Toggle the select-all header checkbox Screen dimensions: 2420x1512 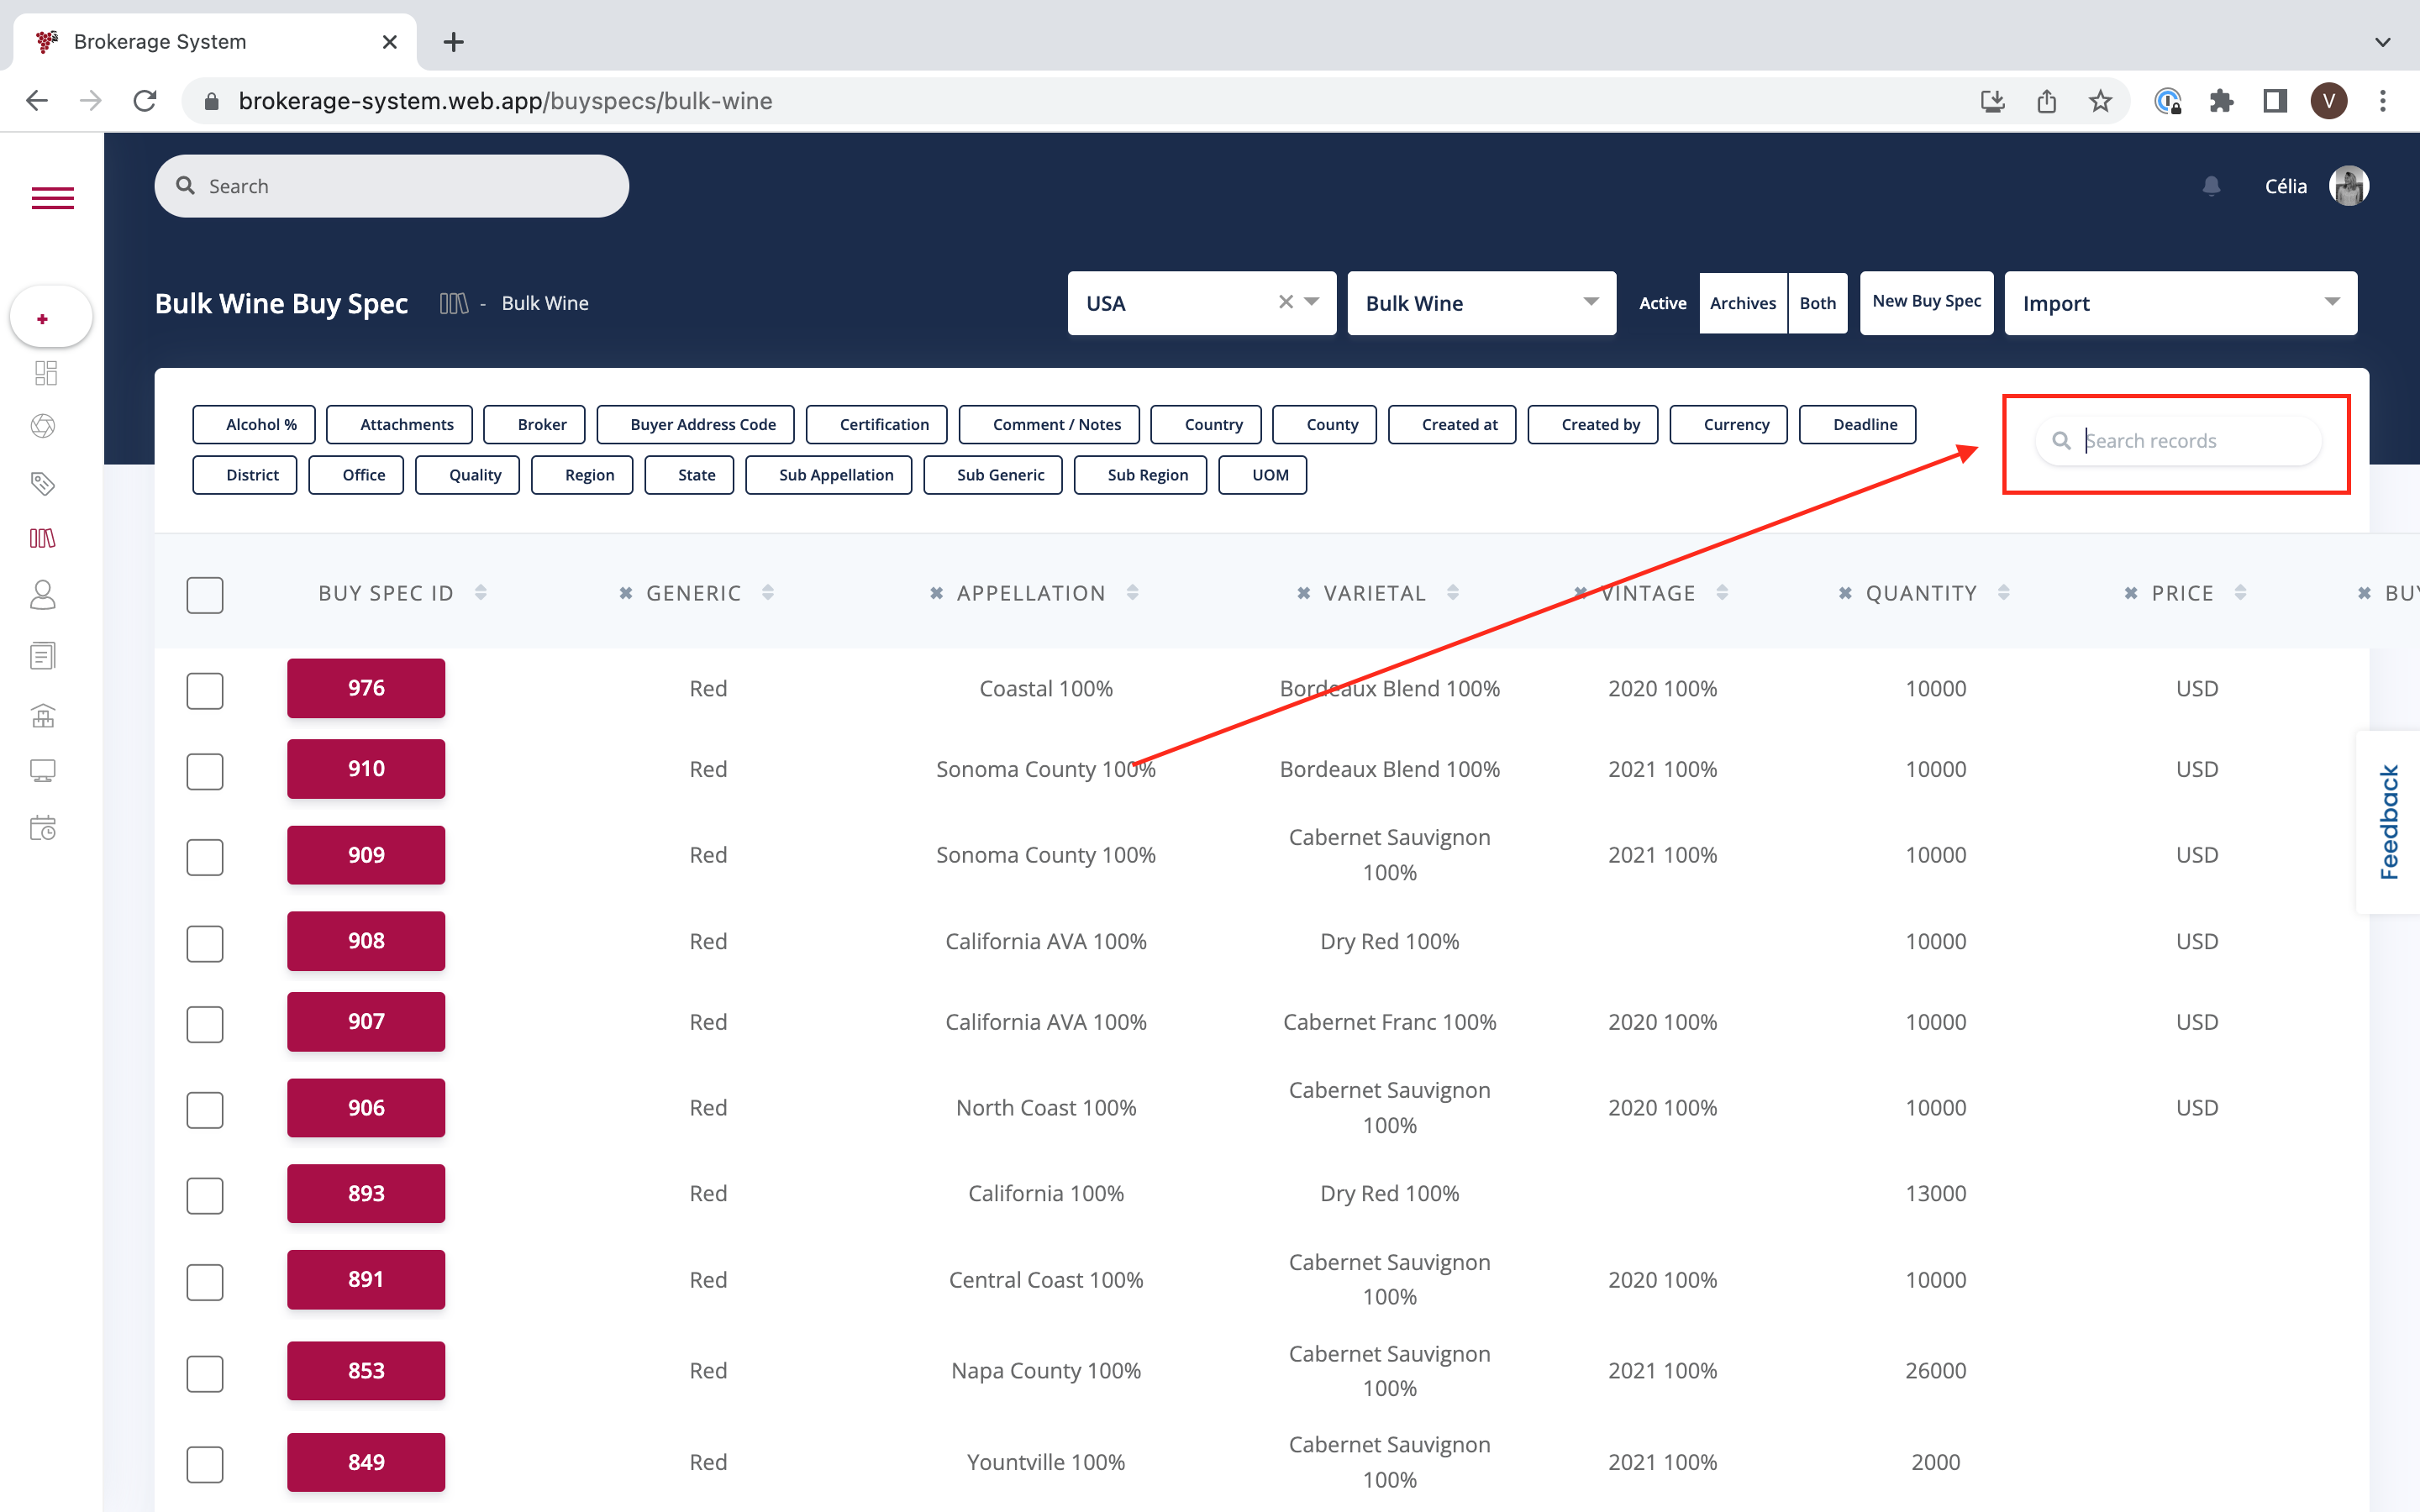tap(205, 595)
